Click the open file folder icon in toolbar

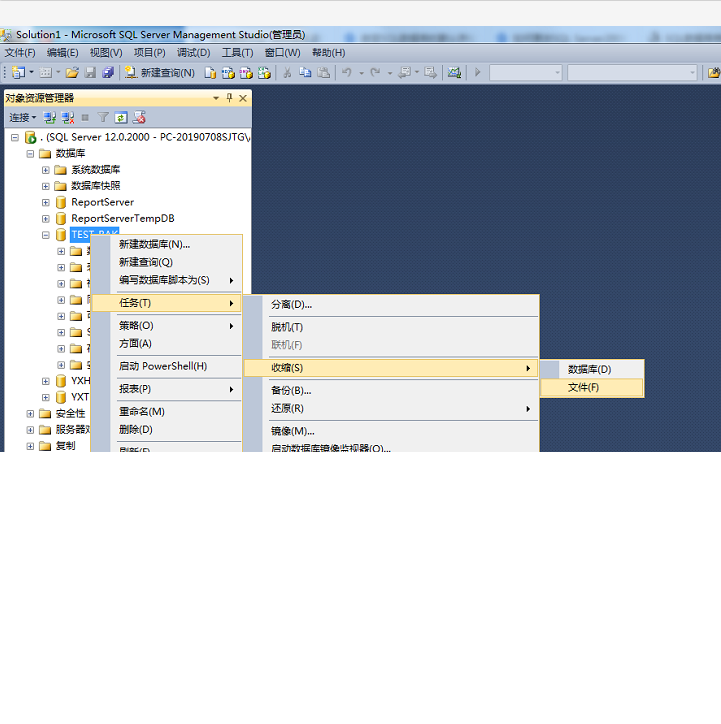(x=72, y=73)
